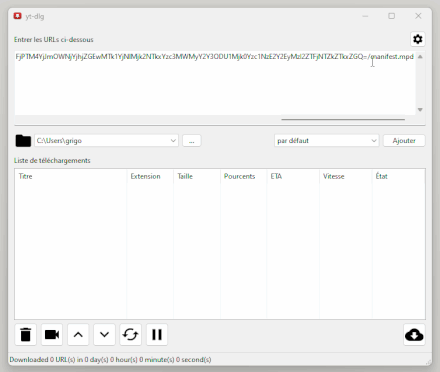The height and width of the screenshot is (372, 440).
Task: Browse for folder with the '...' button
Action: [192, 141]
